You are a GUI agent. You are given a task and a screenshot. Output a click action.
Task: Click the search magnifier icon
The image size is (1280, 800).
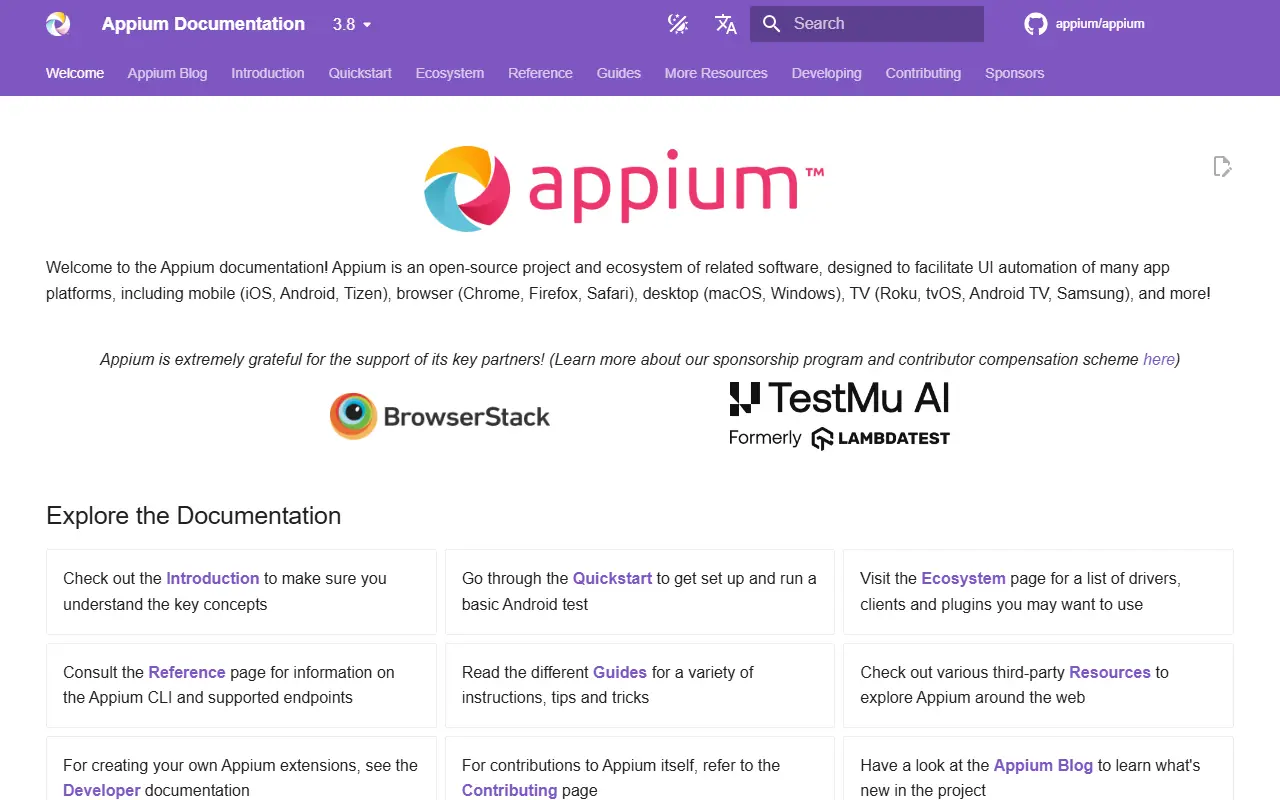pos(771,24)
